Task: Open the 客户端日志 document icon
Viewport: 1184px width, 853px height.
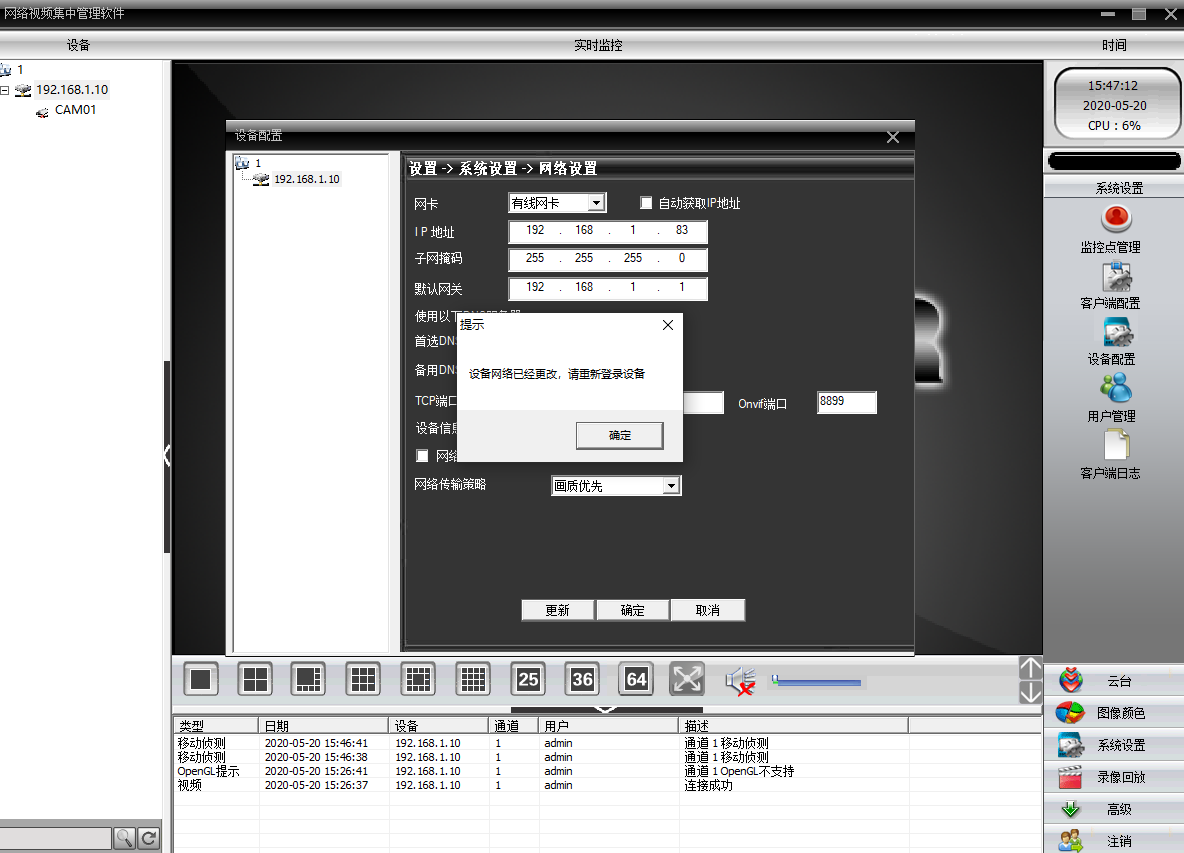Action: pos(1116,445)
